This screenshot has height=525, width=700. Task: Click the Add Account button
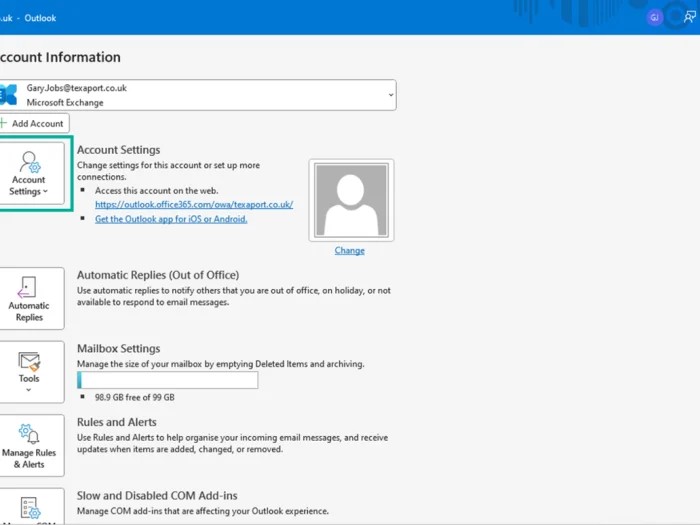[x=34, y=123]
